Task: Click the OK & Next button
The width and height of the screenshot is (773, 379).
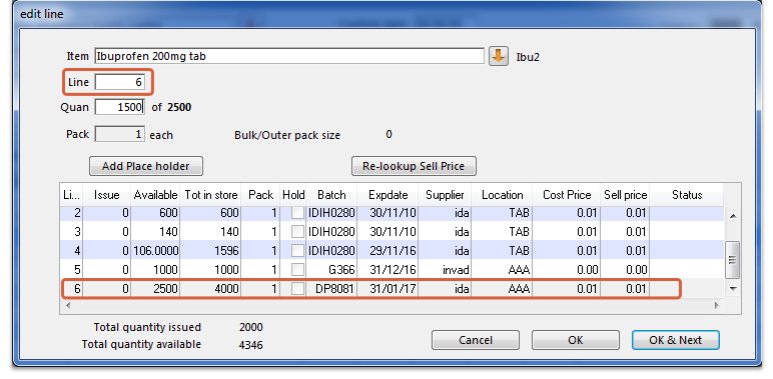Action: click(675, 340)
